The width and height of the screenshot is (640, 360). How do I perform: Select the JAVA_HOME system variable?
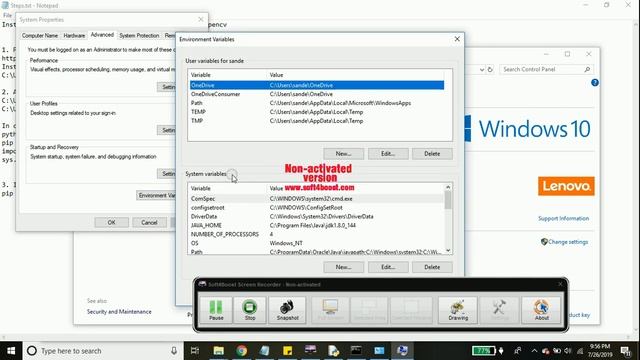coord(317,225)
